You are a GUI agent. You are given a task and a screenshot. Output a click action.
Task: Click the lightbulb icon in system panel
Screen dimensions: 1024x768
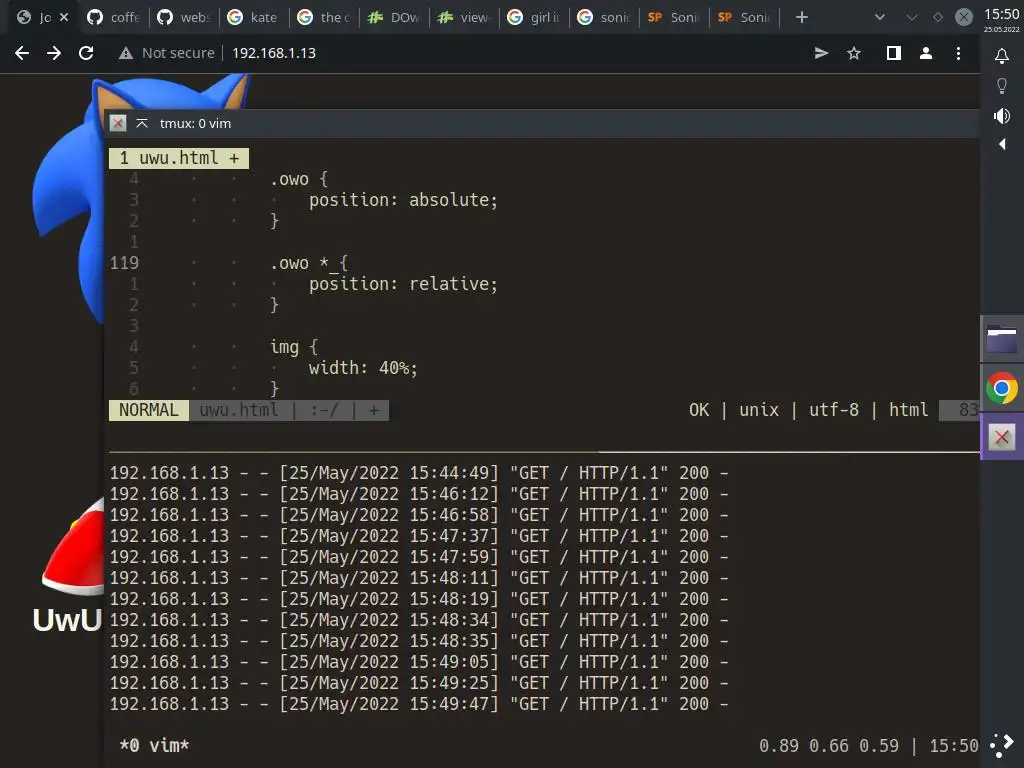[1002, 86]
